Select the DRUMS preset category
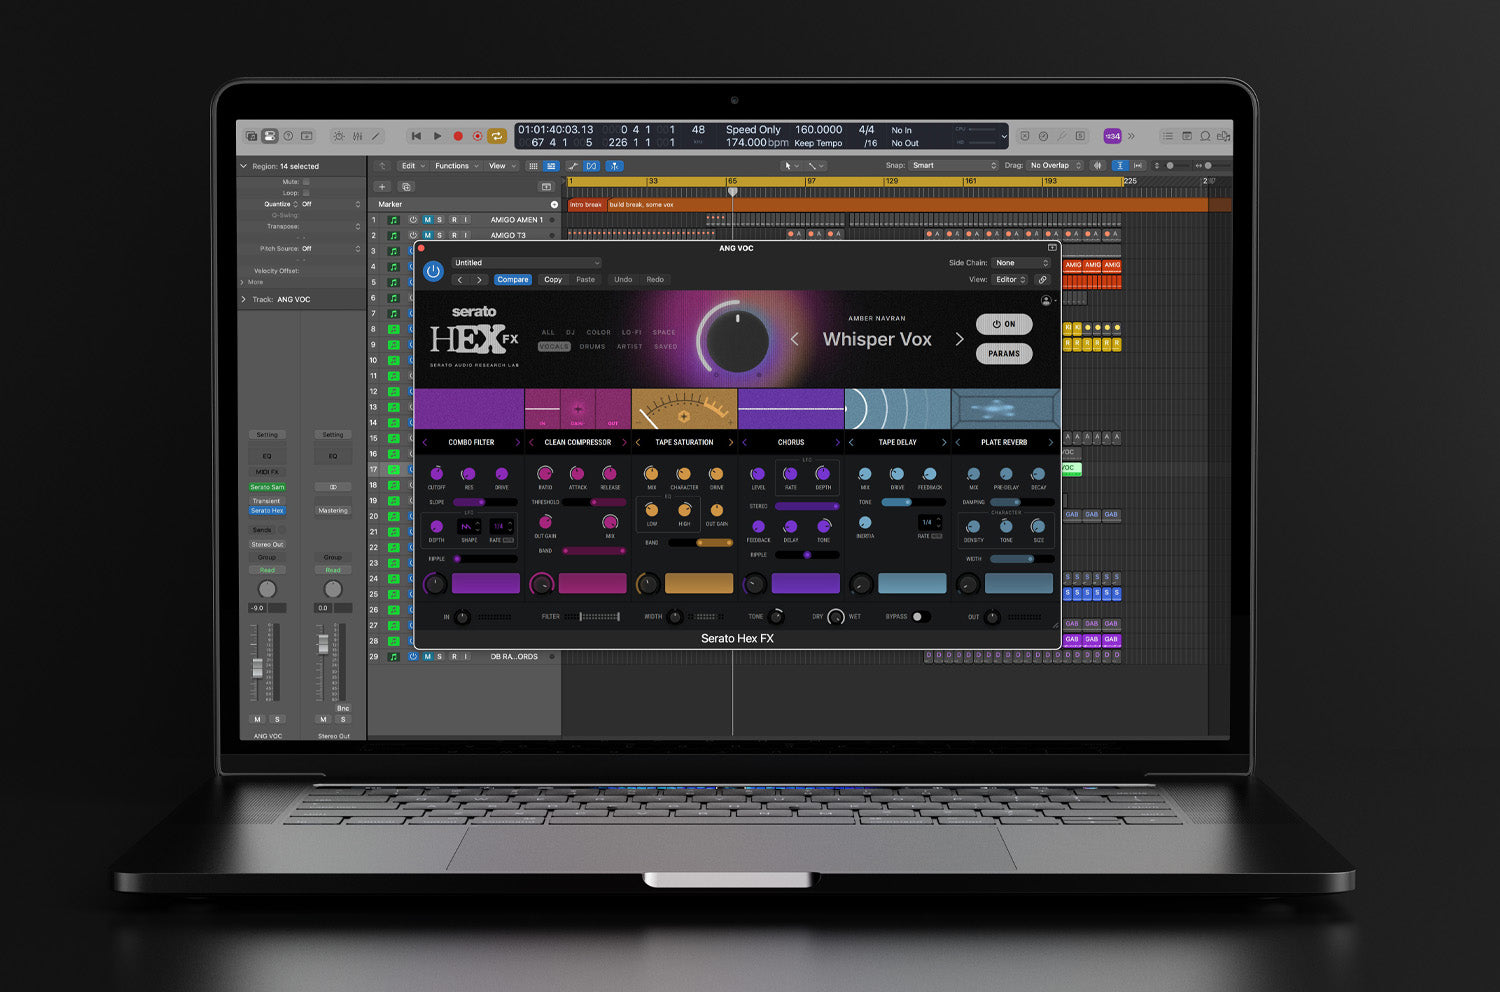1500x992 pixels. click(x=592, y=347)
